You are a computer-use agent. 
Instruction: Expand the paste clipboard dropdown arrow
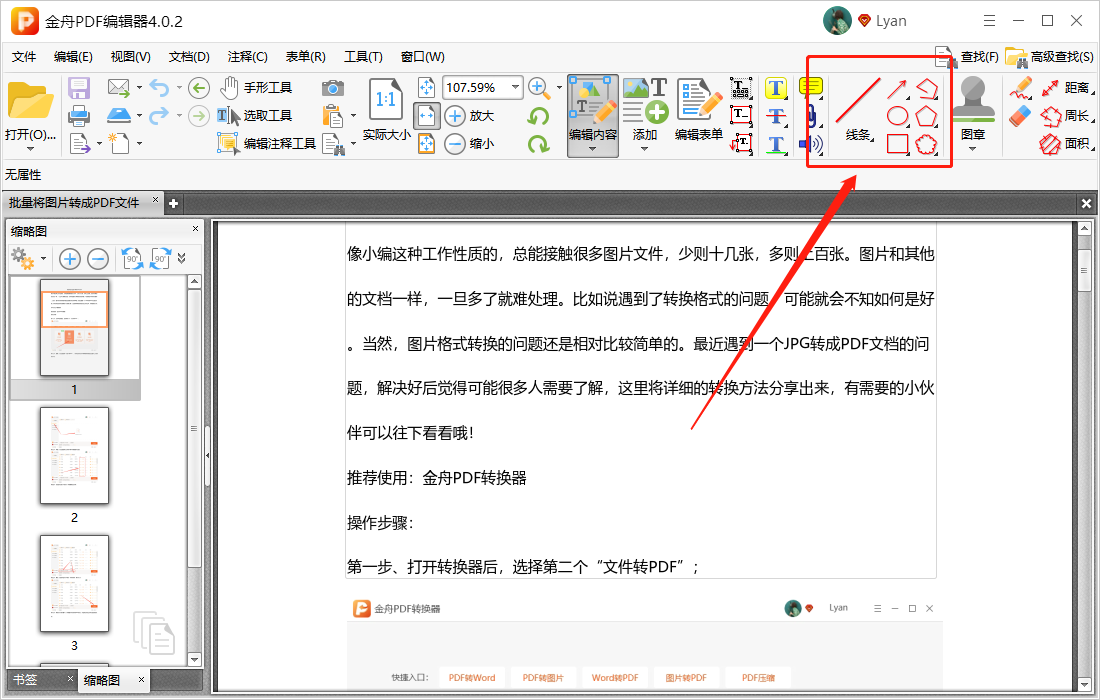tap(353, 115)
